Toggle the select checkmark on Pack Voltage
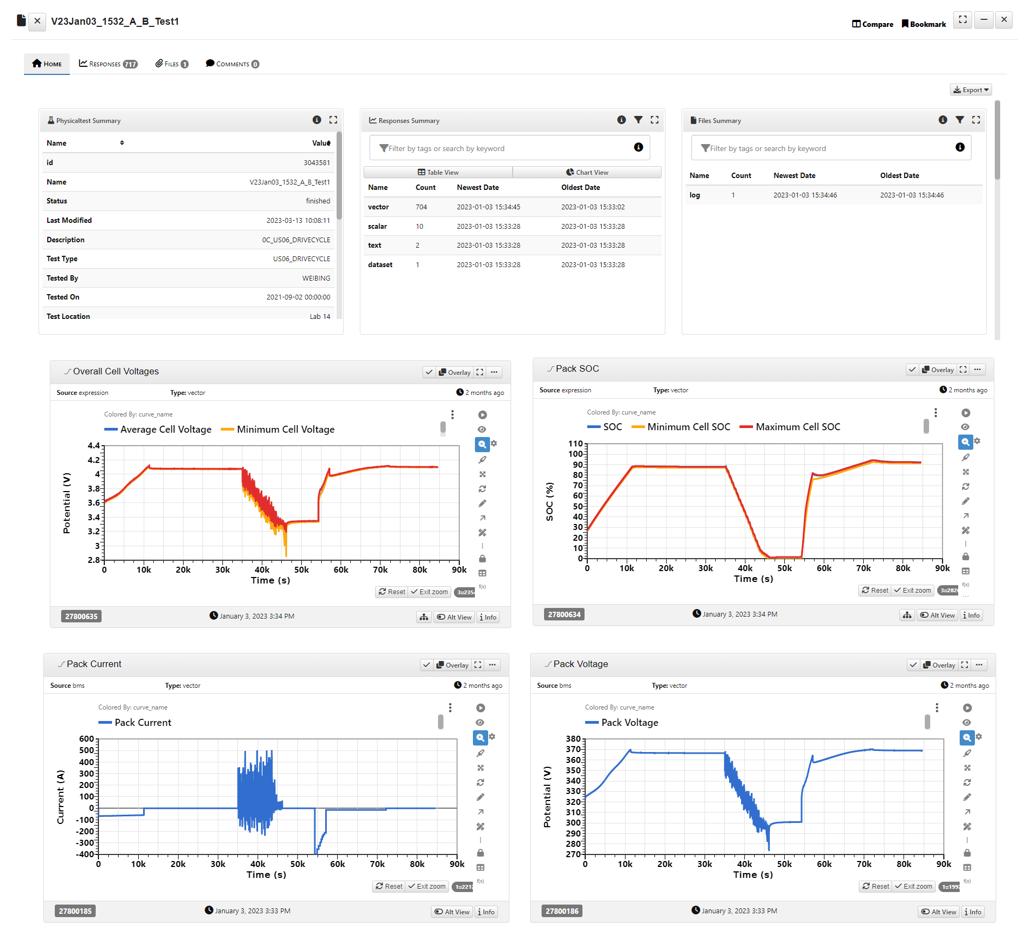Image resolution: width=1019 pixels, height=940 pixels. click(x=913, y=664)
